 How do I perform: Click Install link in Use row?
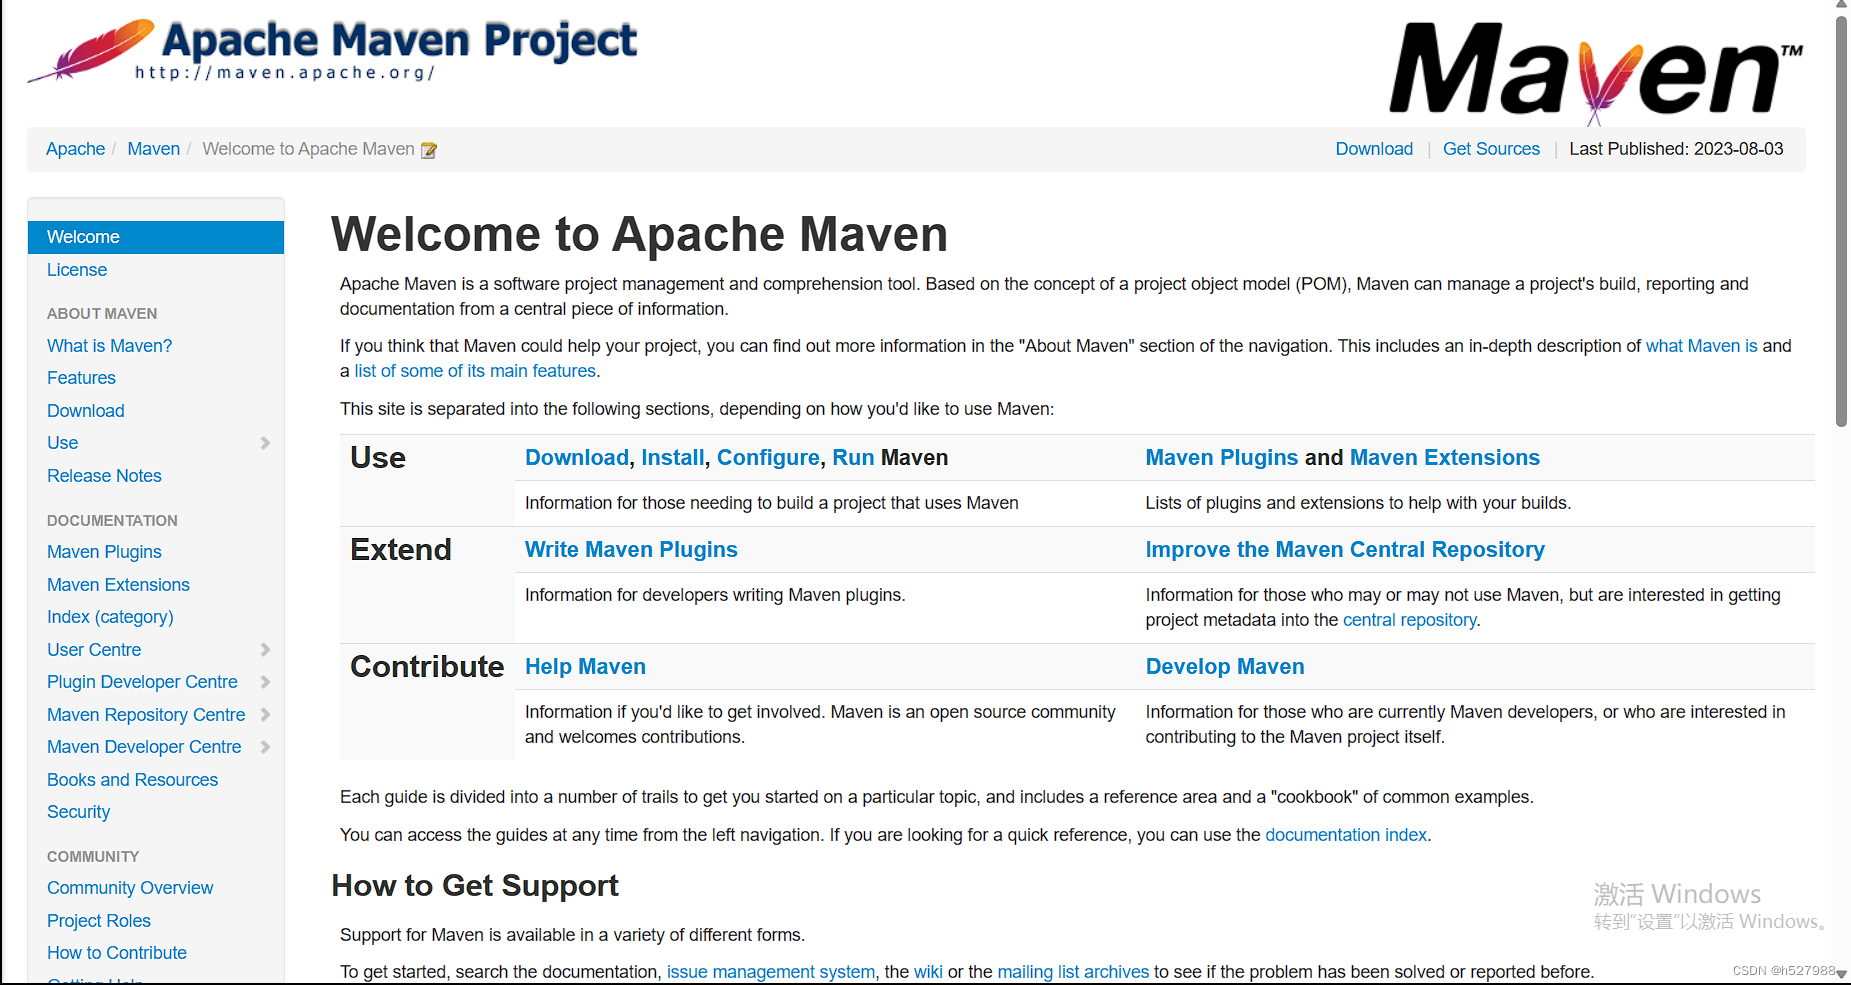click(673, 458)
